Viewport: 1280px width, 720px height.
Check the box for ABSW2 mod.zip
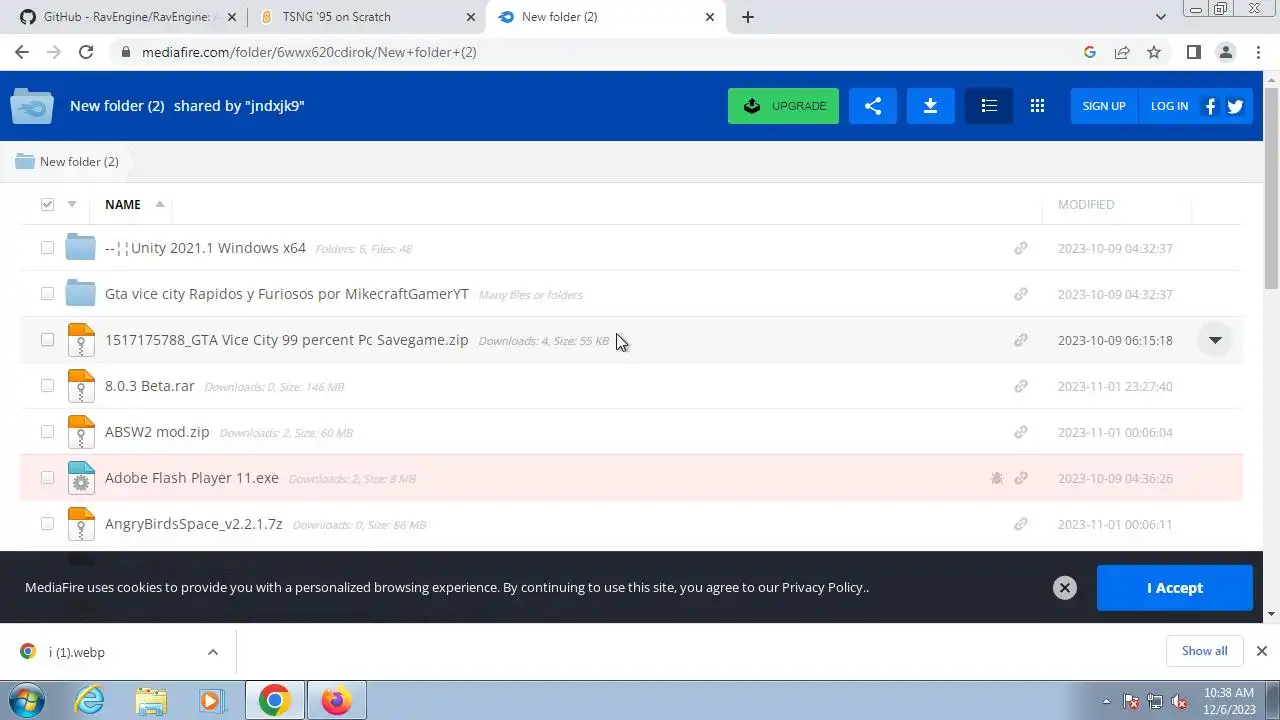[x=47, y=432]
